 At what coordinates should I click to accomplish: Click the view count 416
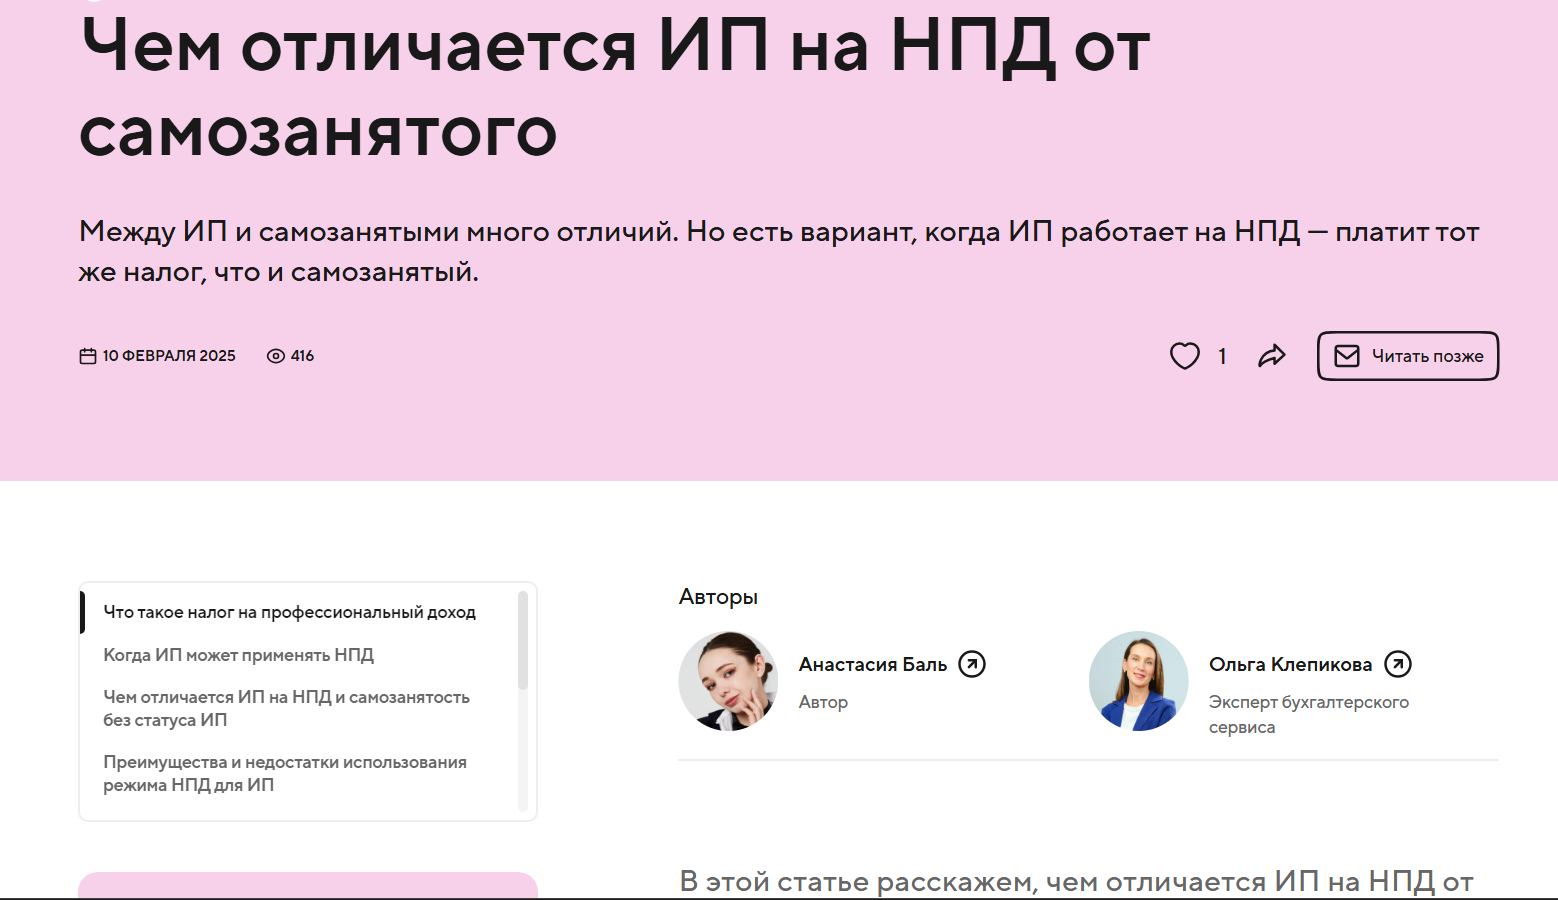[x=303, y=356]
